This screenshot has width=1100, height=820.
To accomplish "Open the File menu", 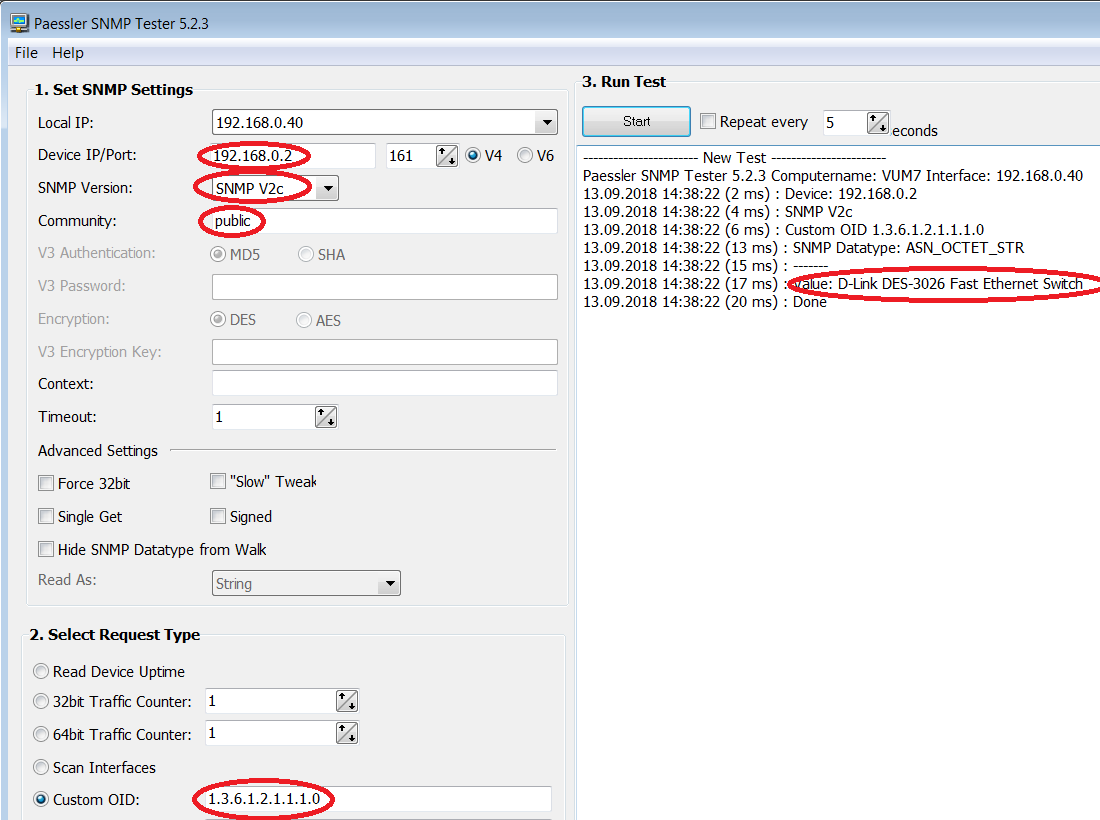I will click(x=26, y=53).
